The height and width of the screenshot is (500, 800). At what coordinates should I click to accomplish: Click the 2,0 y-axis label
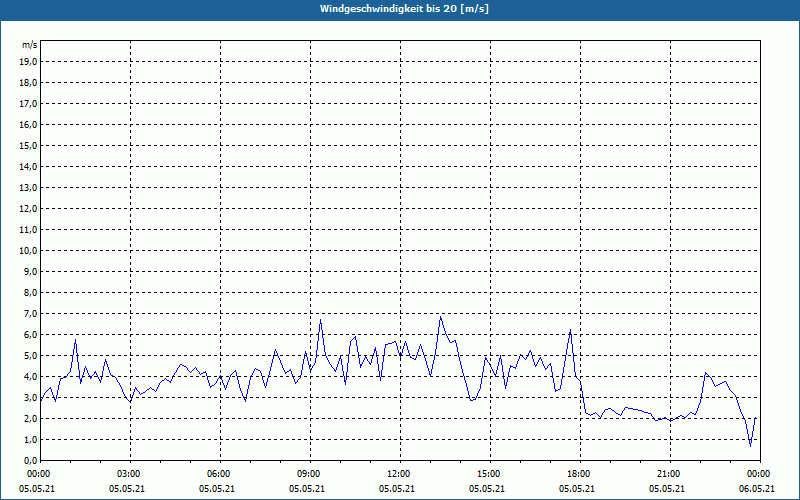click(30, 419)
